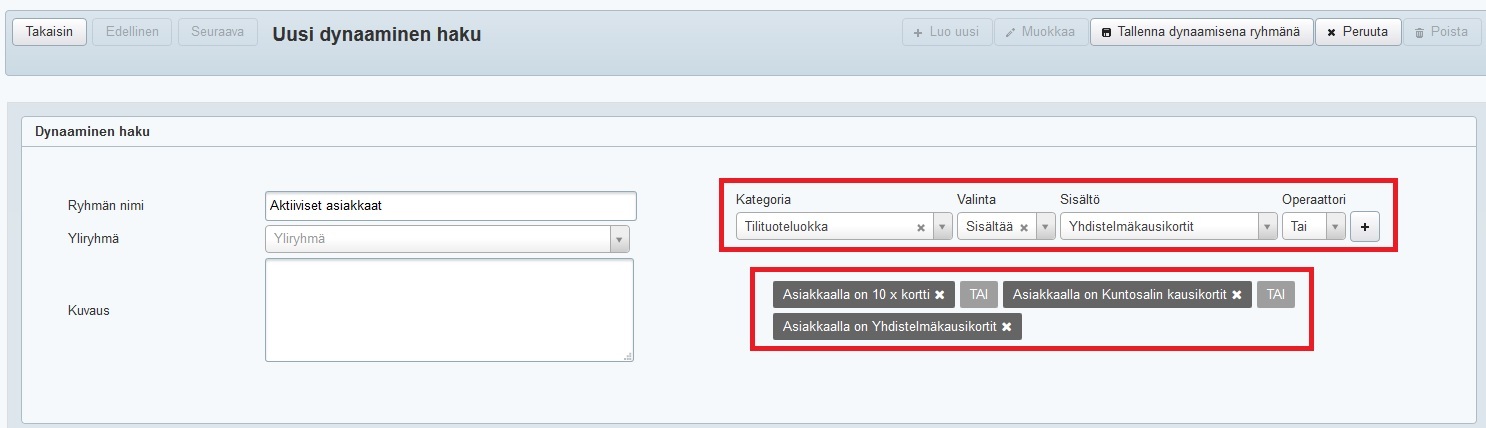
Task: Click the Dynaaminen haku panel header
Action: click(92, 131)
